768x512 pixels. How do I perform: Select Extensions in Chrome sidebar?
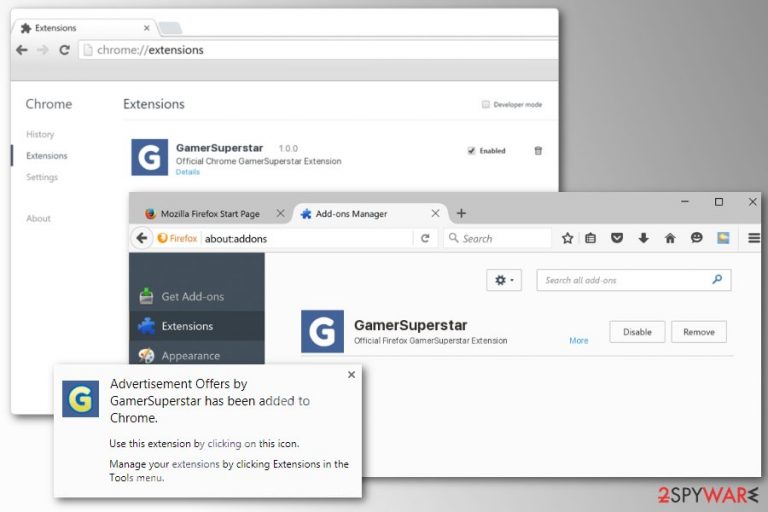[x=47, y=156]
